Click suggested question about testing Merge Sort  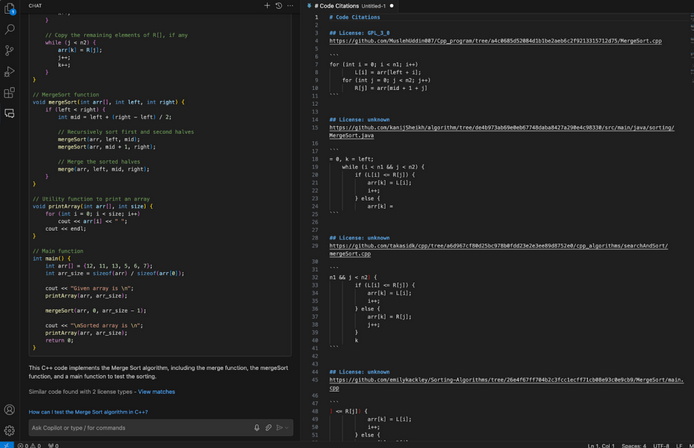tap(88, 412)
